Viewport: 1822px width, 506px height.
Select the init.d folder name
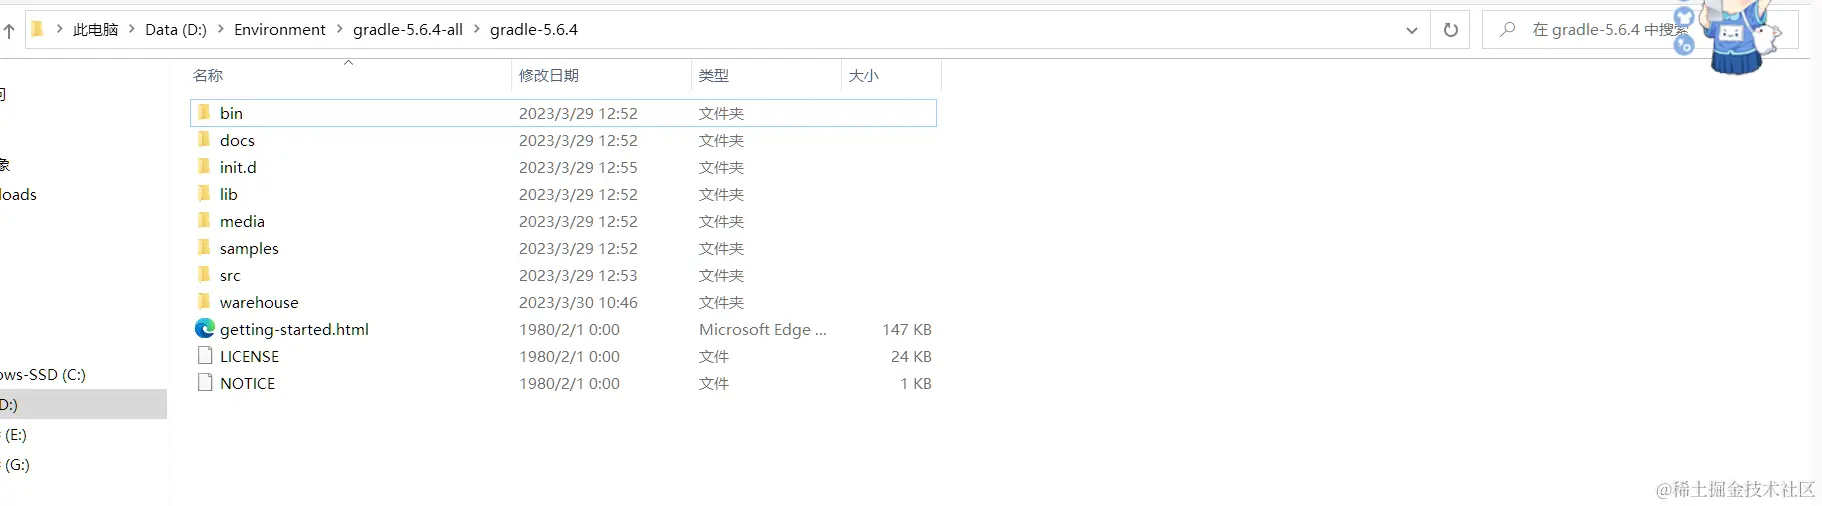pos(238,167)
